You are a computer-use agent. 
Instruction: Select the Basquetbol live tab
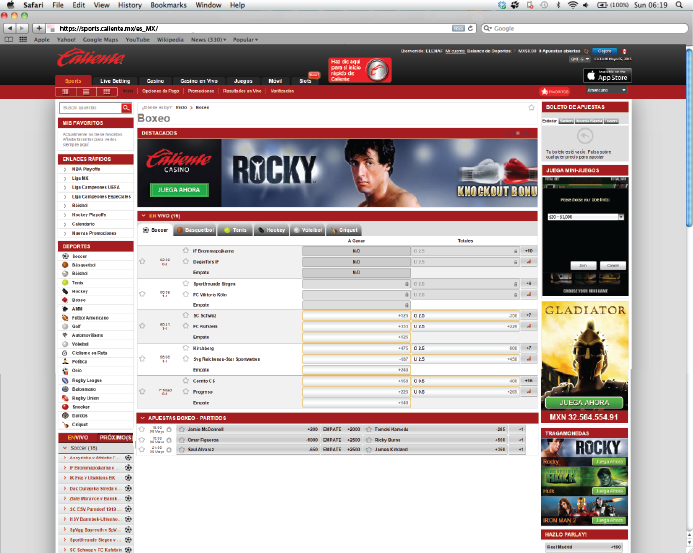click(x=195, y=230)
